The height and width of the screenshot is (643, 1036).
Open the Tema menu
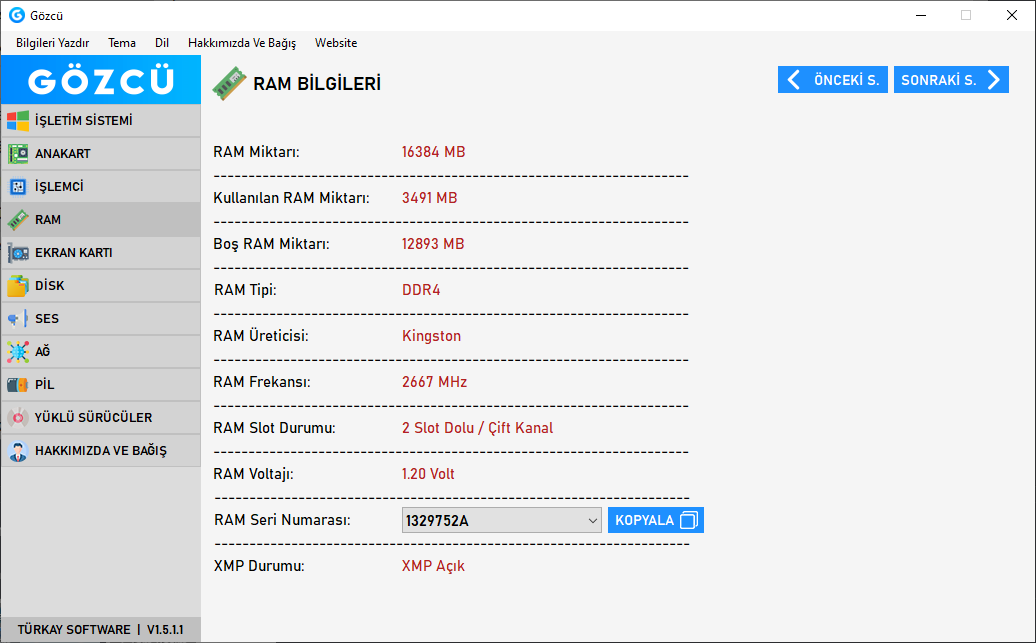[122, 43]
